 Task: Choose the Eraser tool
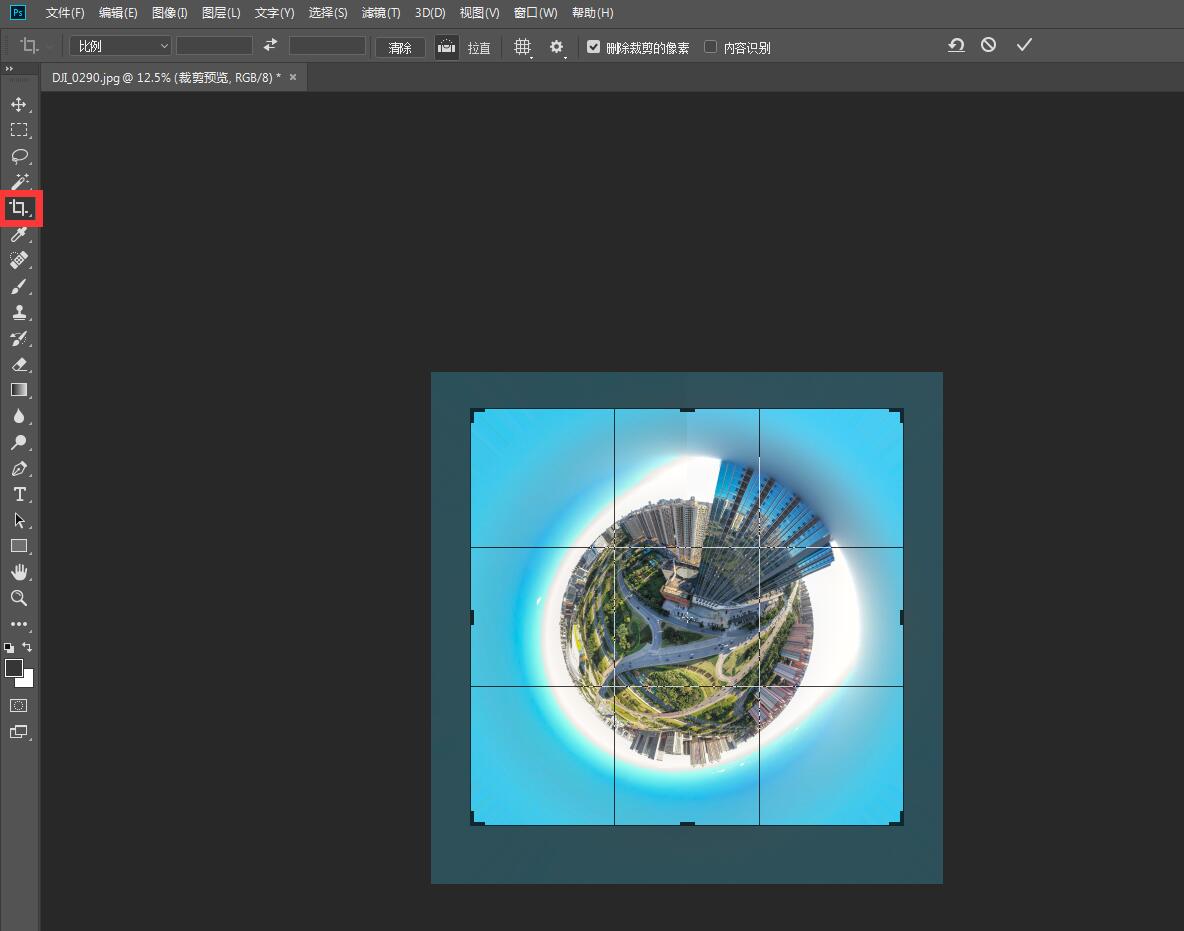coord(18,365)
